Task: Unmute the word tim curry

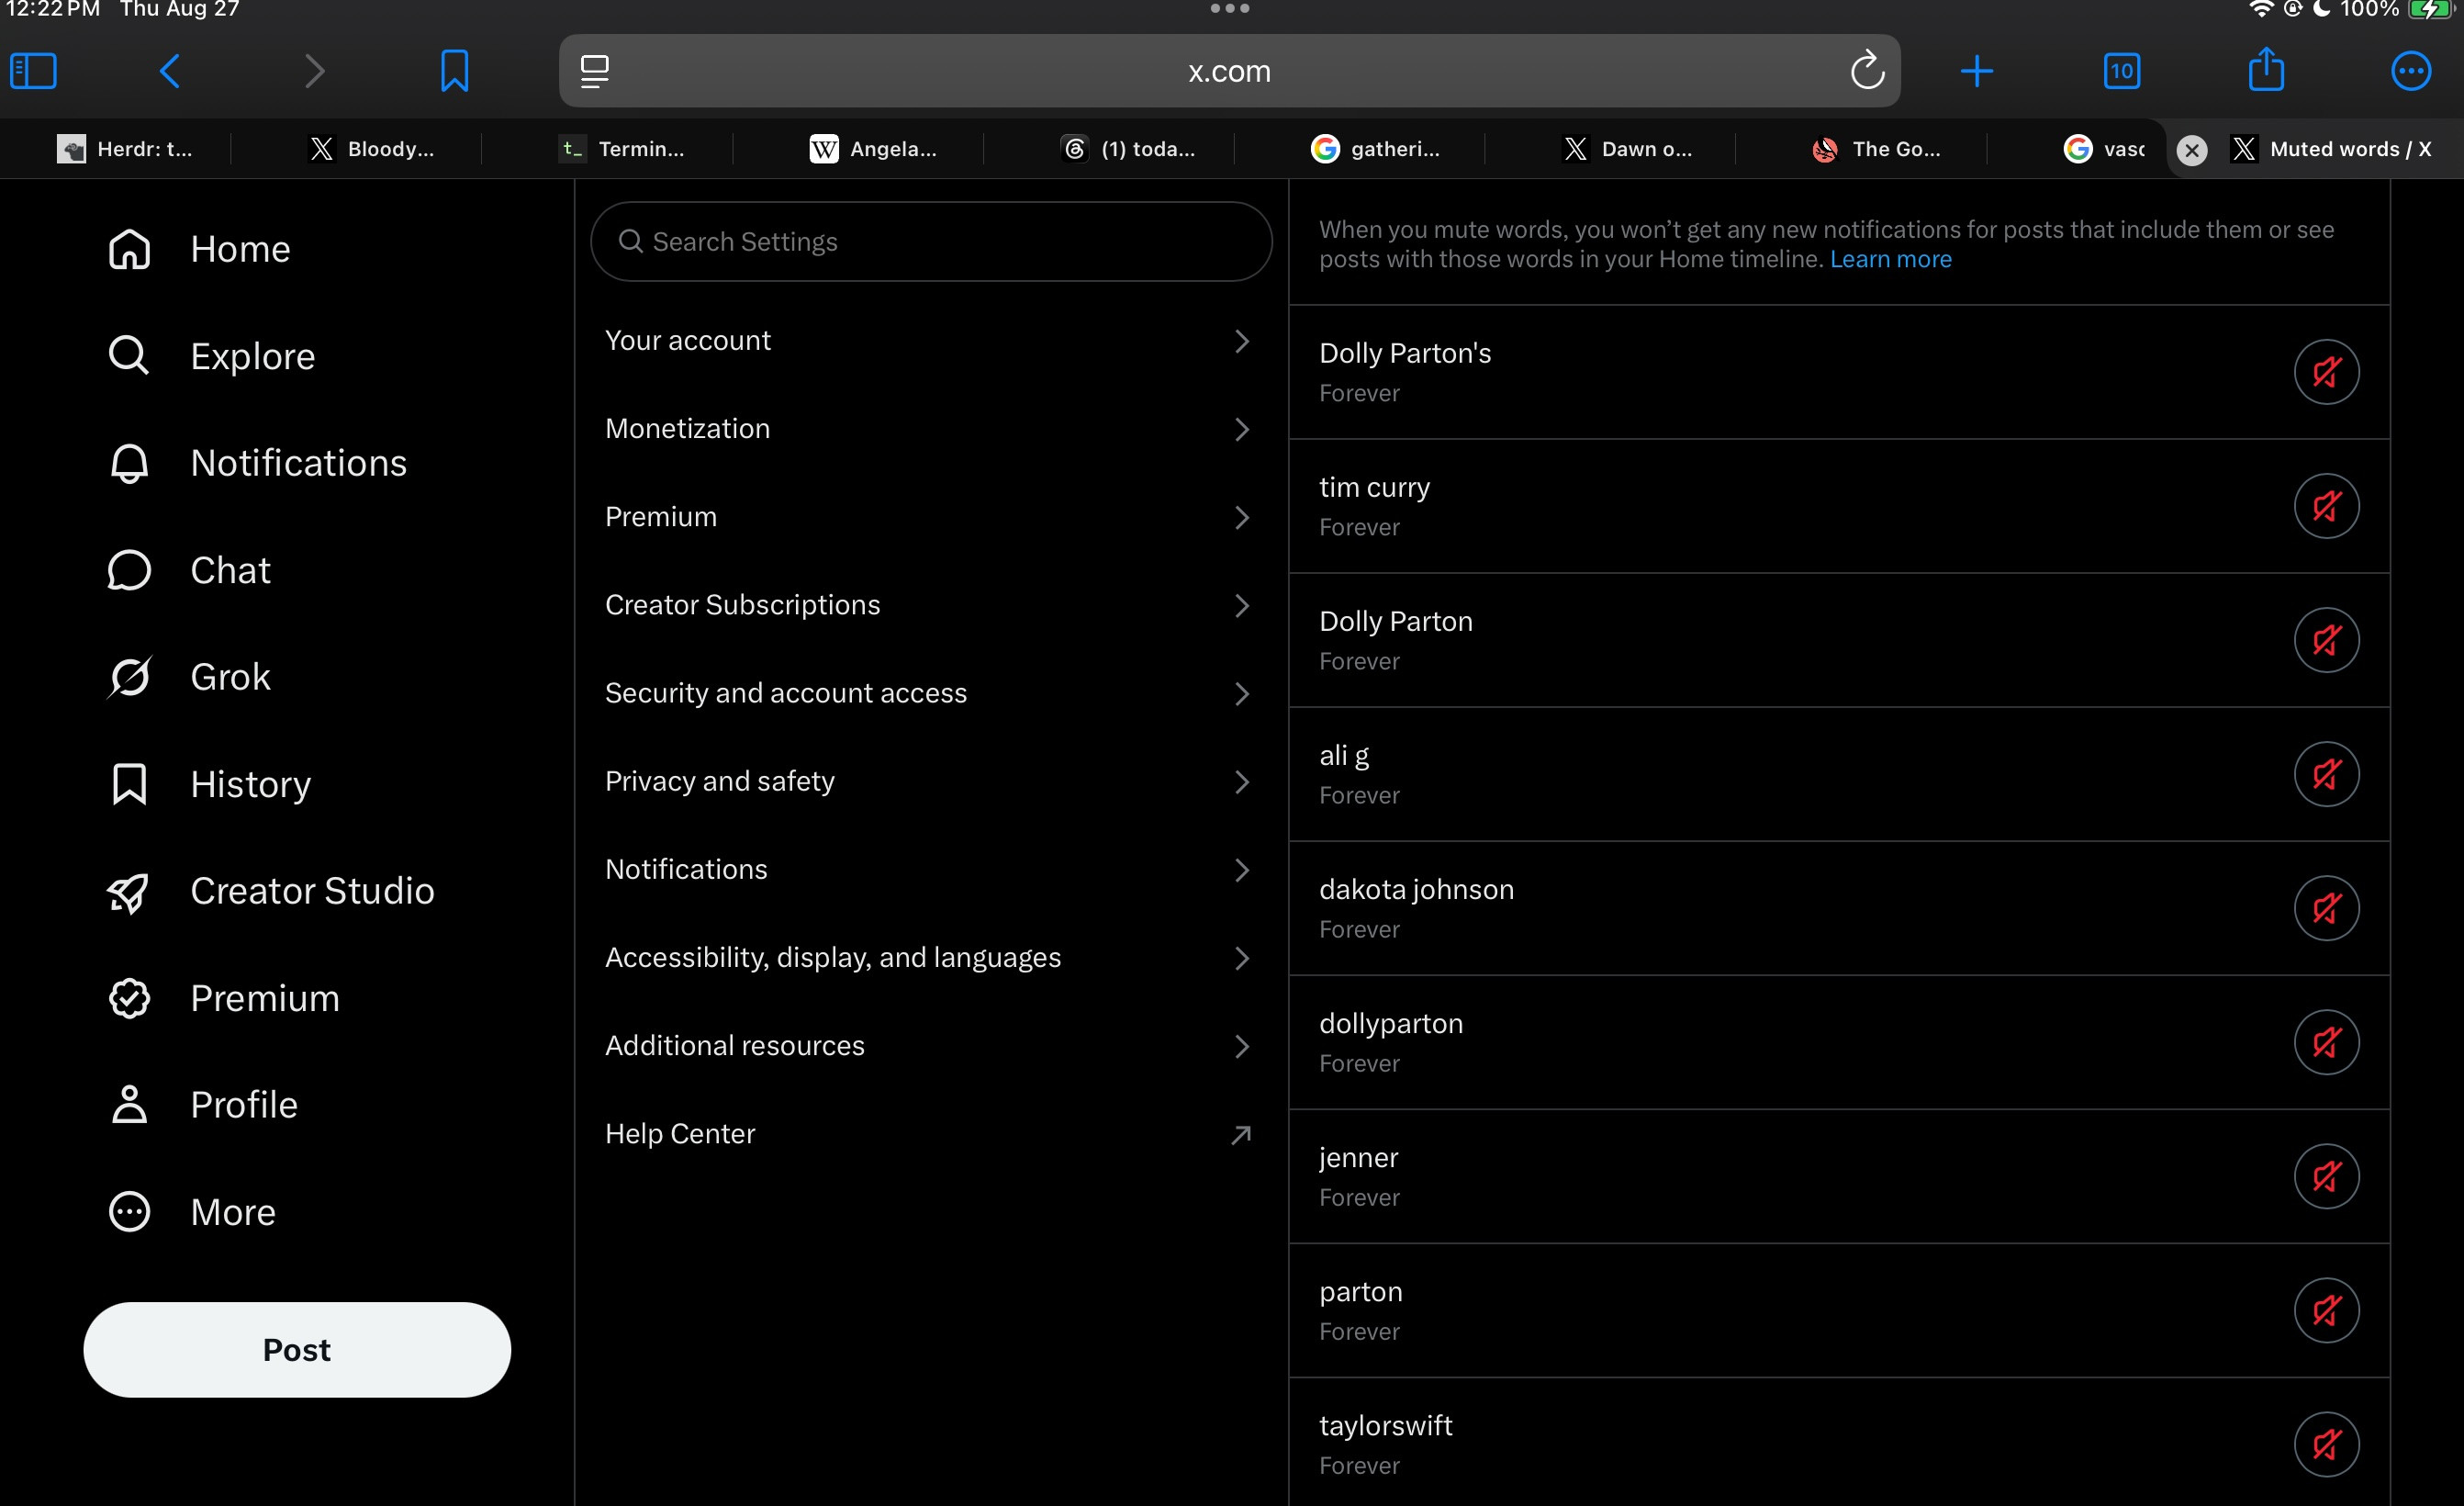Action: point(2327,506)
